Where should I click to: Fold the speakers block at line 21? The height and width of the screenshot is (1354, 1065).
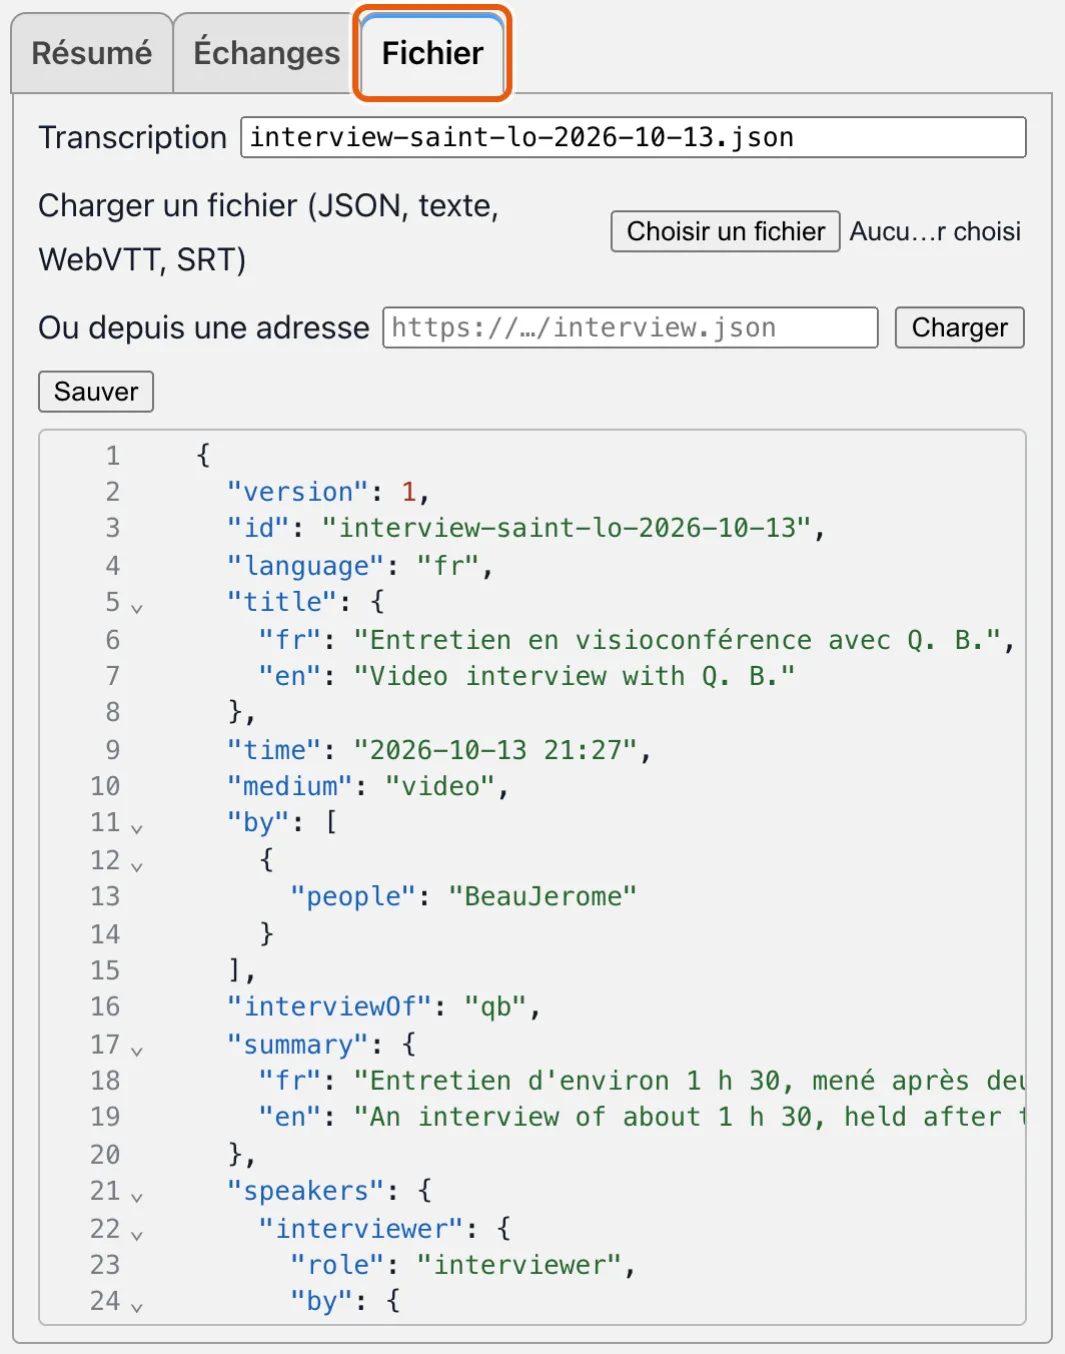pos(137,1196)
